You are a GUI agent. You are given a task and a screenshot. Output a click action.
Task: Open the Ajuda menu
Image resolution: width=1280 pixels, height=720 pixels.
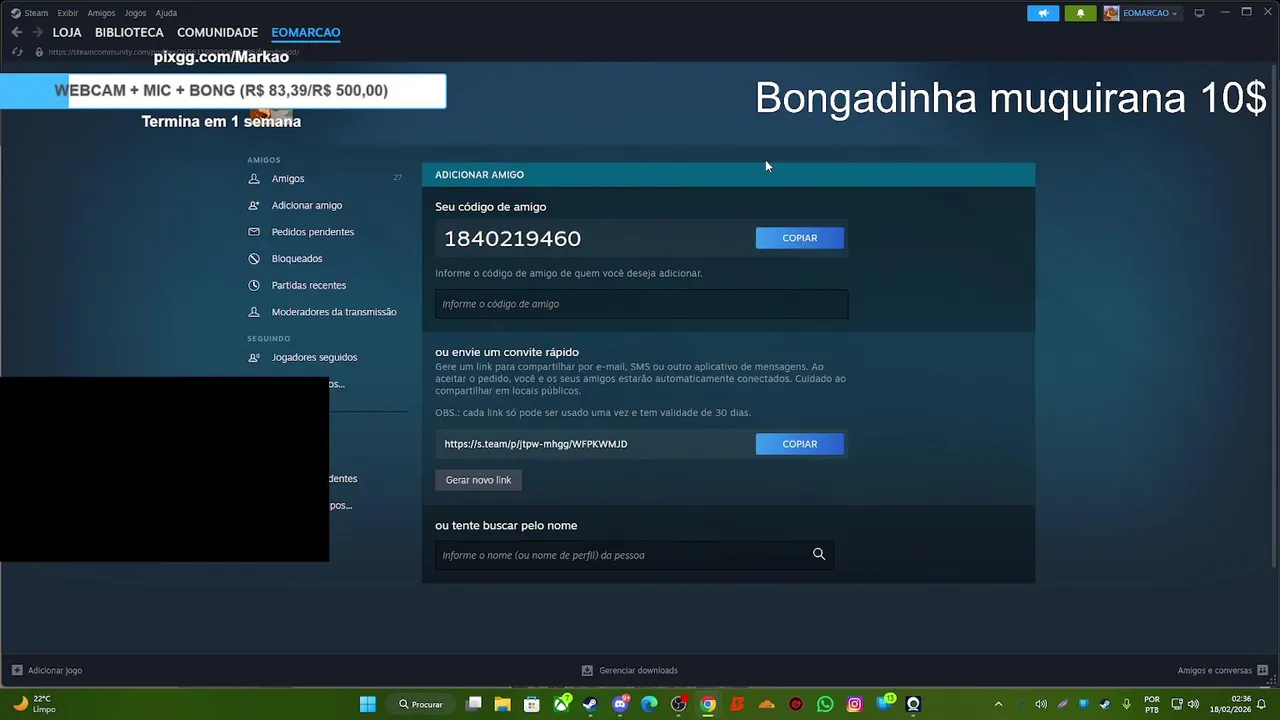pos(166,13)
